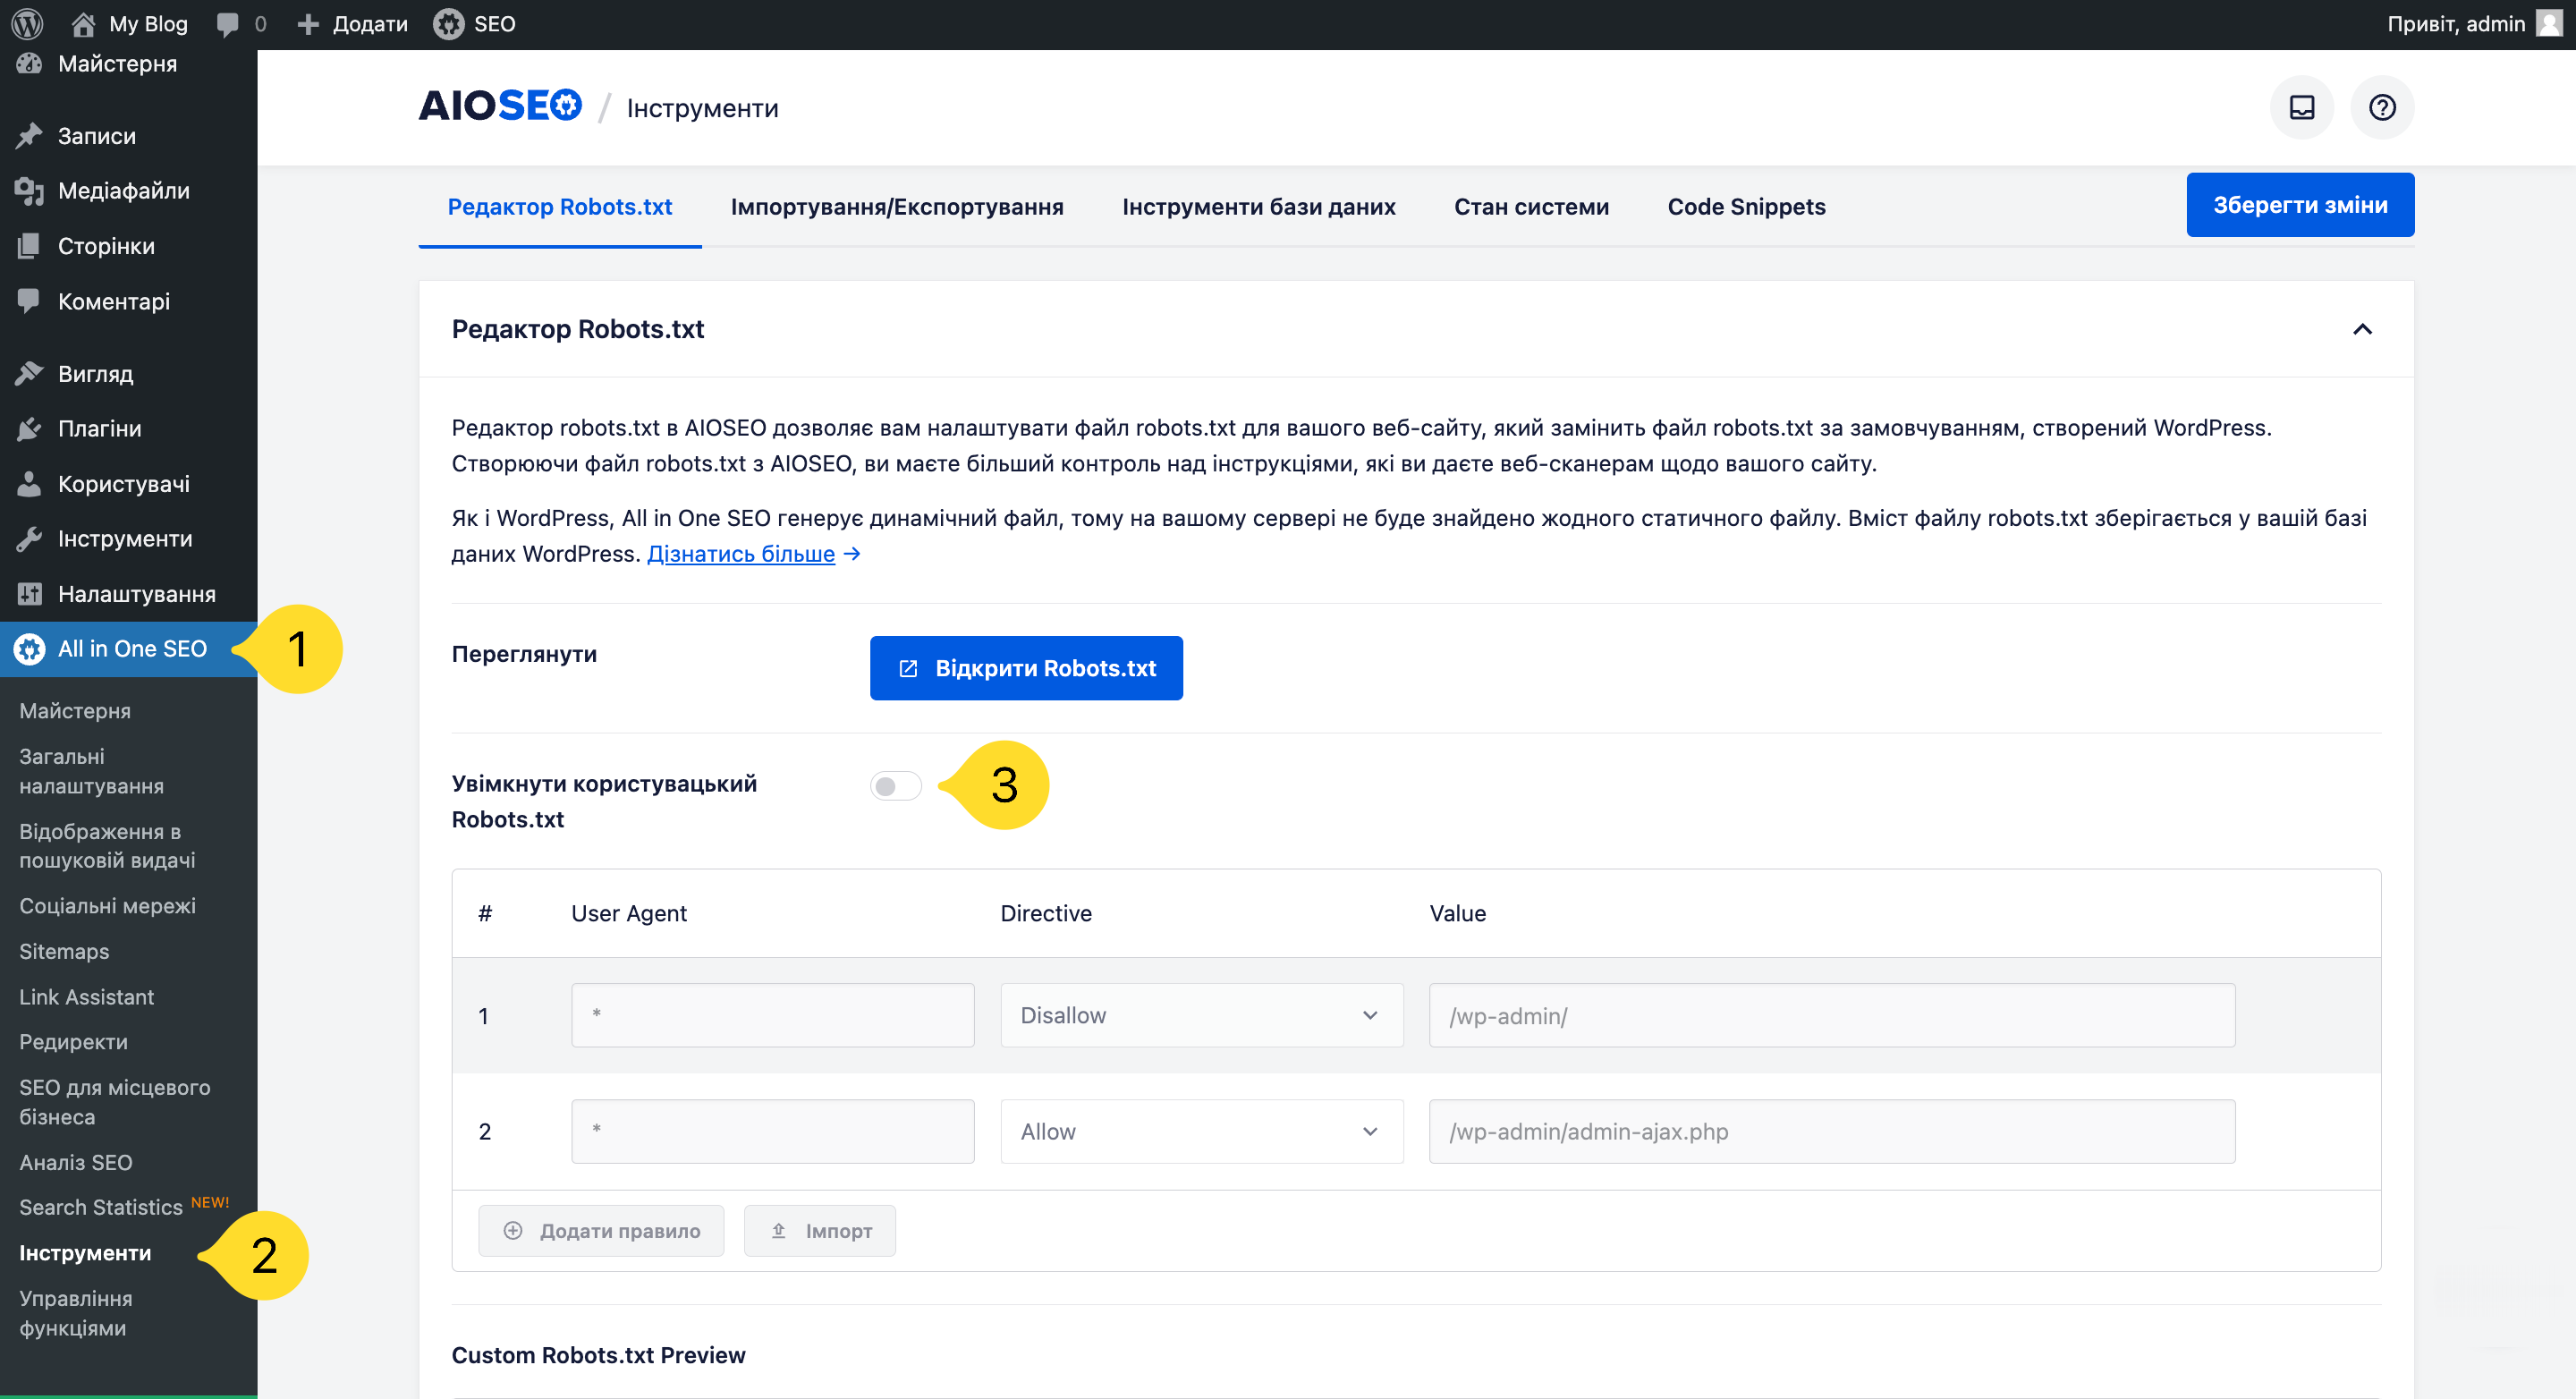Click the admin user avatar icon
Screen dimensions: 2576x1399
click(2549, 23)
